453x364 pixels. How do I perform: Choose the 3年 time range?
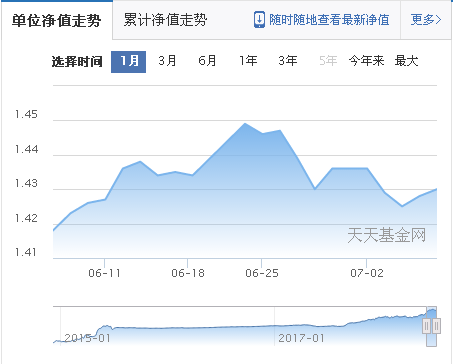coord(288,61)
